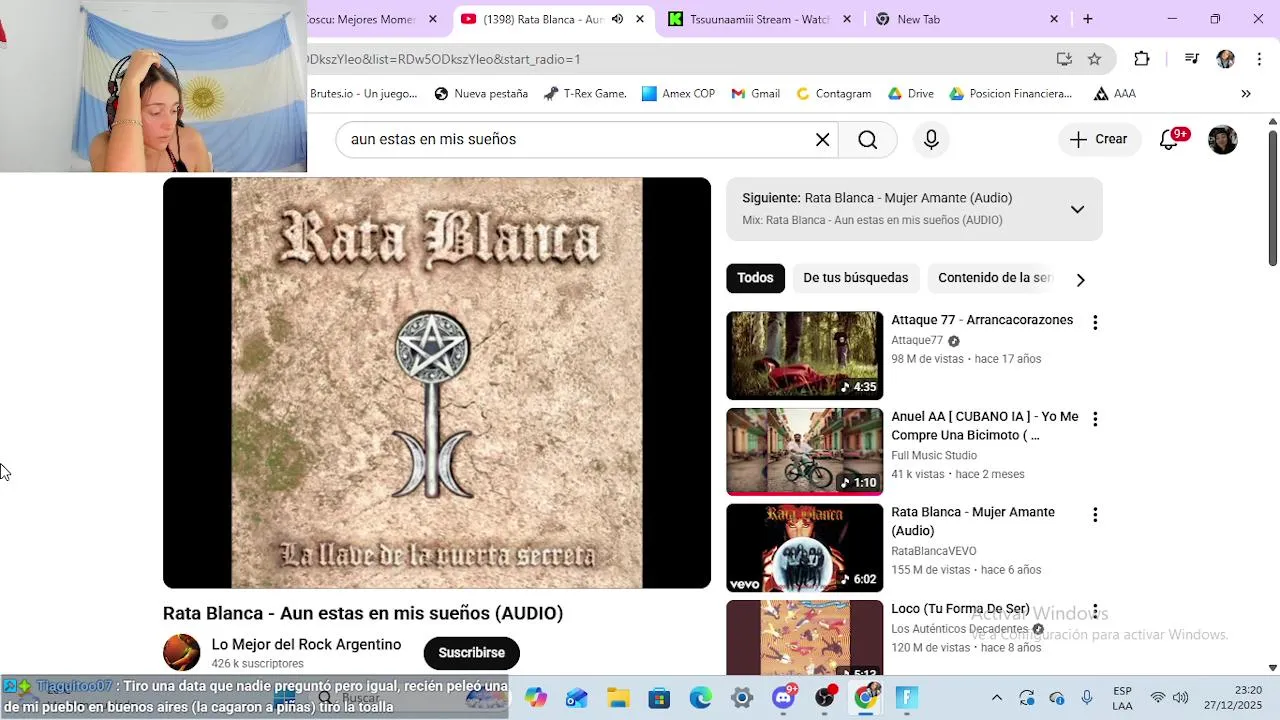The image size is (1280, 720).
Task: Open volume control in system tray
Action: 1180,698
